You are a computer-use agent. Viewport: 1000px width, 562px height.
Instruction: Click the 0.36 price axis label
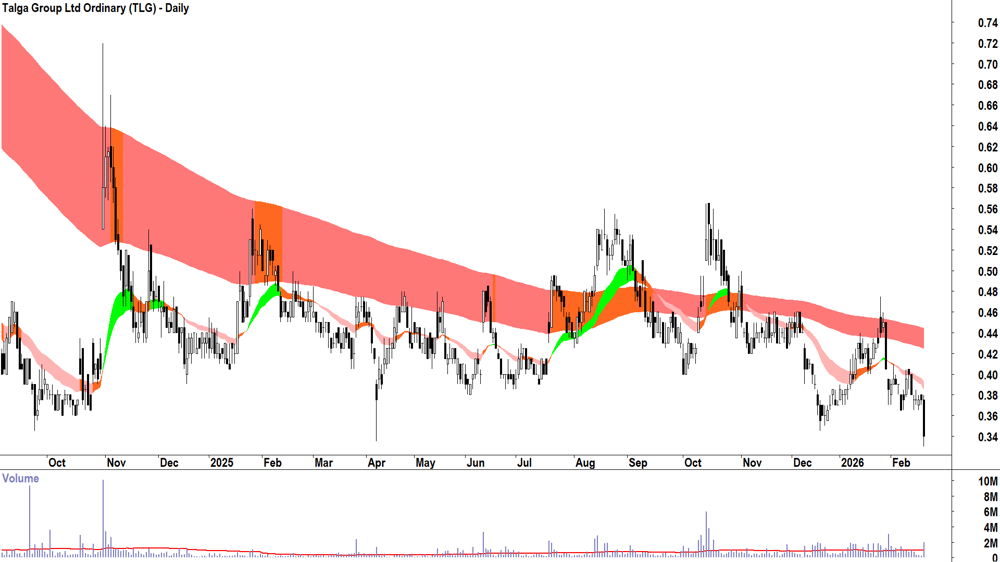[988, 417]
